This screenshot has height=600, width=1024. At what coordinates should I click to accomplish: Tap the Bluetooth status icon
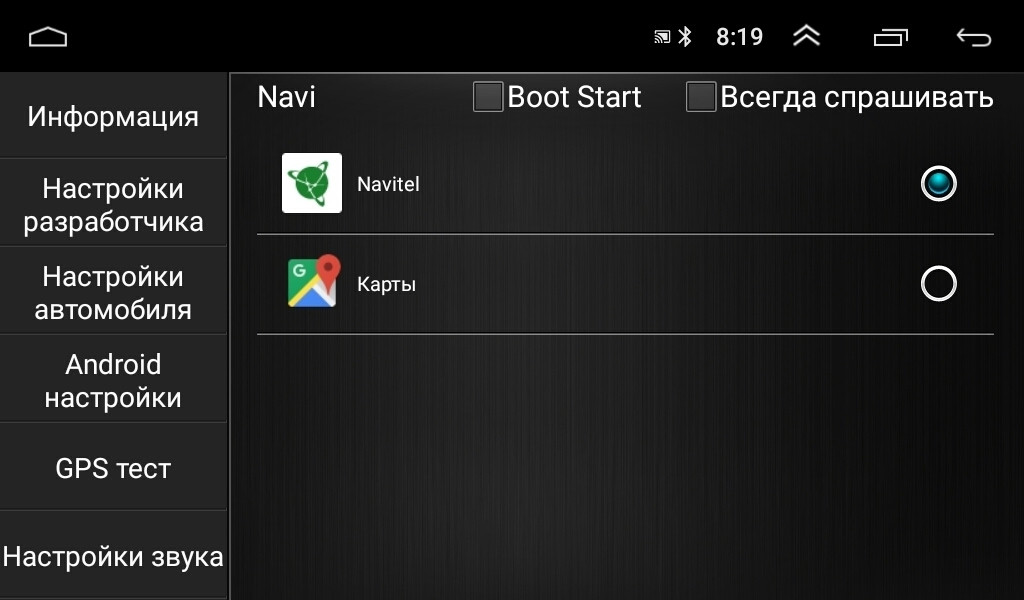tap(685, 37)
